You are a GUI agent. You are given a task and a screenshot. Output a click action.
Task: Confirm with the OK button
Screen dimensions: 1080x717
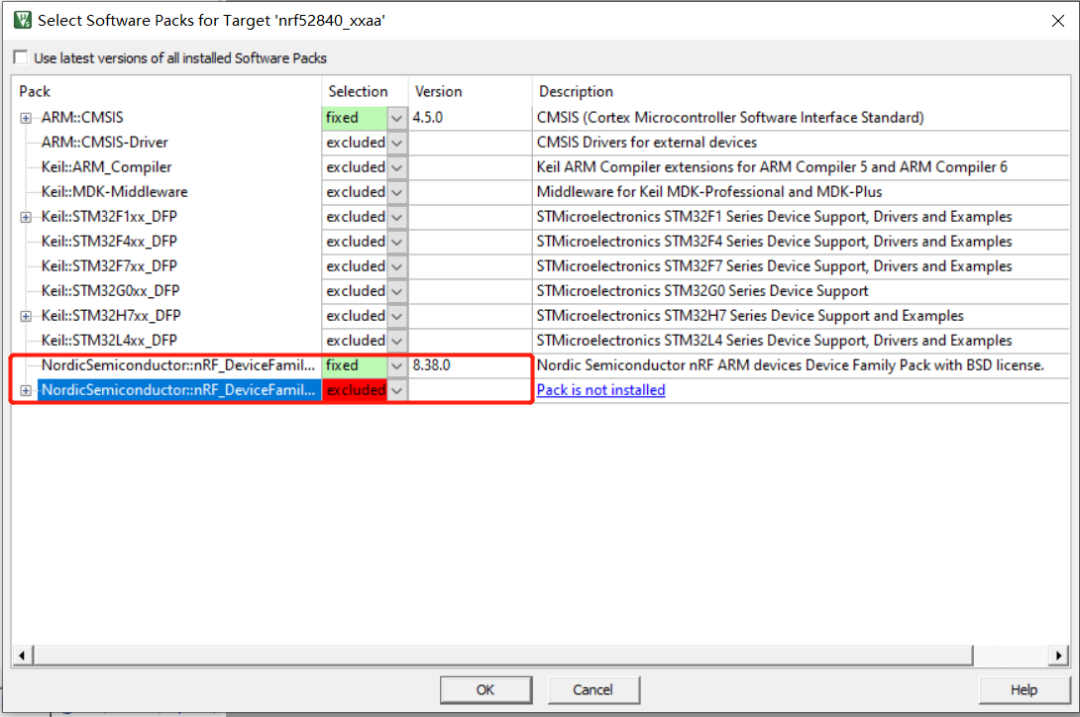click(x=486, y=689)
